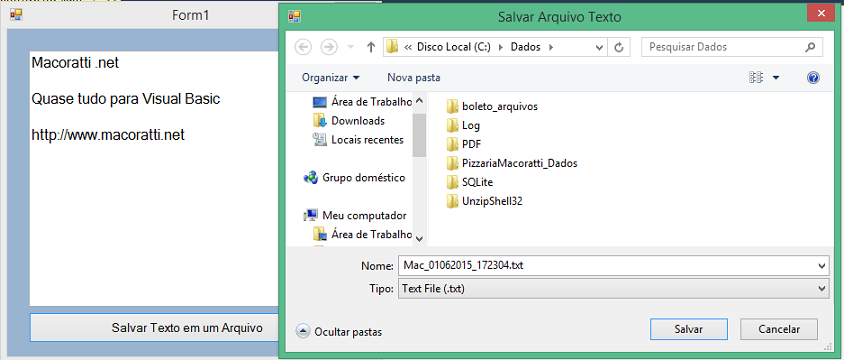
Task: Click the Macoratti .net line in Form1
Action: [75, 63]
